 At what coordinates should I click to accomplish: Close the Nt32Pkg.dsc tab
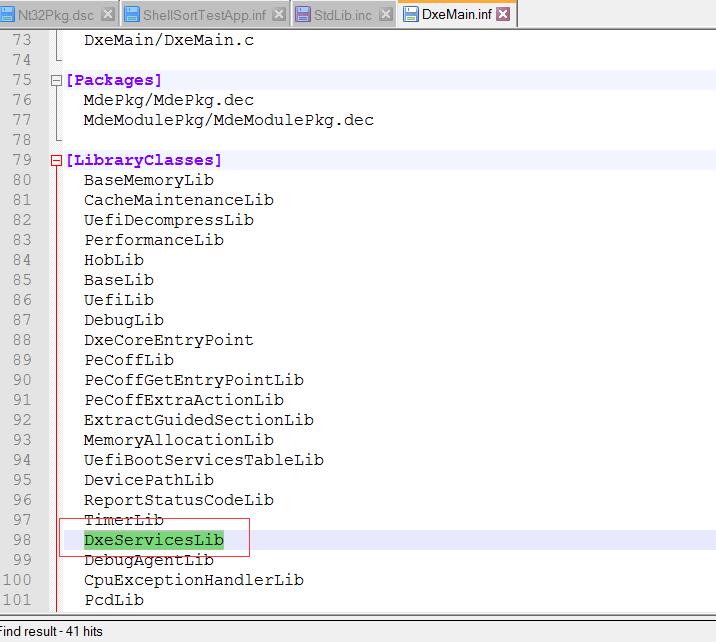[108, 15]
